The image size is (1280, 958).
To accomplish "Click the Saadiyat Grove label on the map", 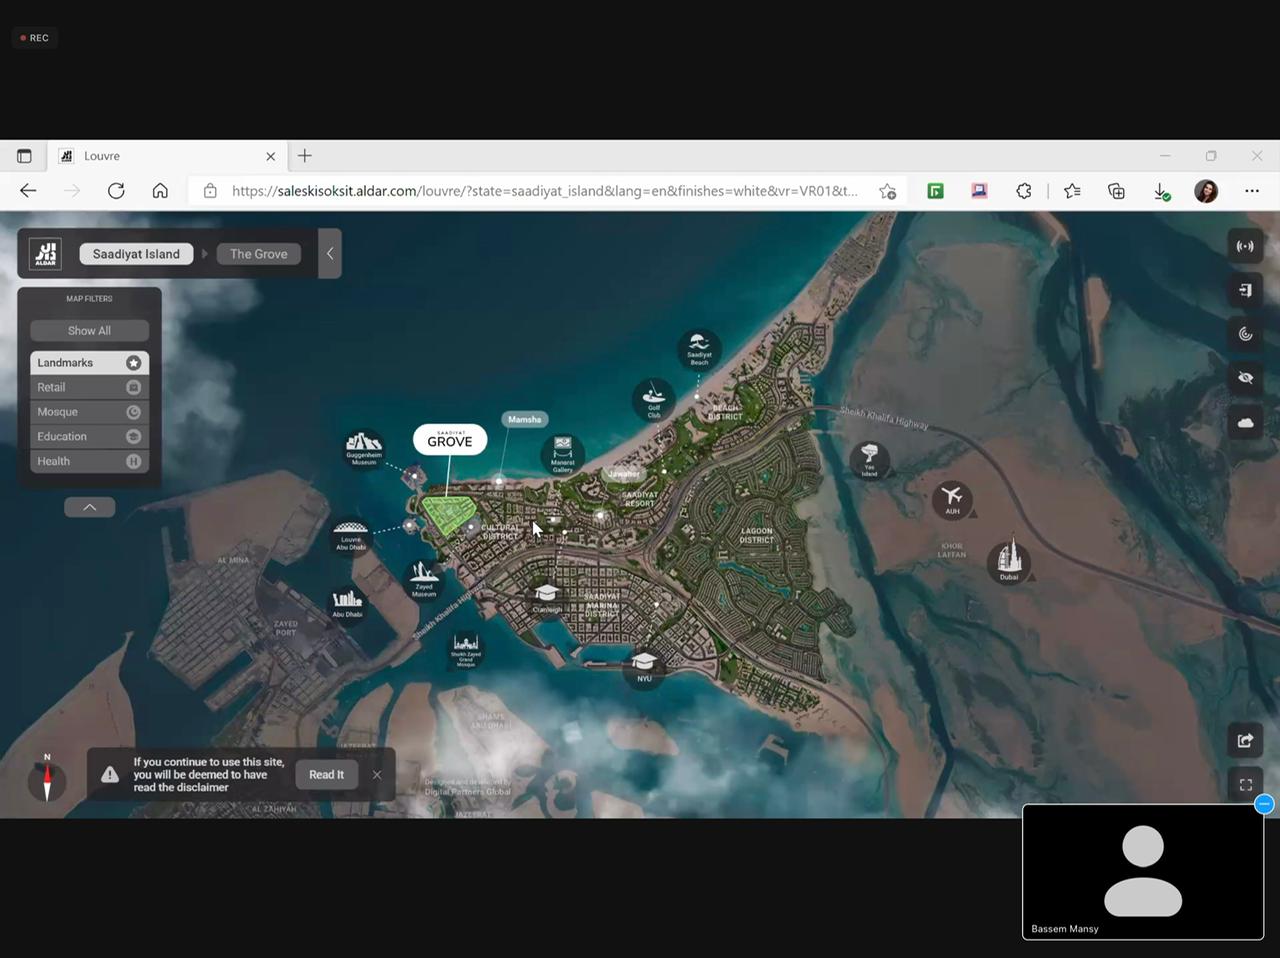I will [450, 440].
